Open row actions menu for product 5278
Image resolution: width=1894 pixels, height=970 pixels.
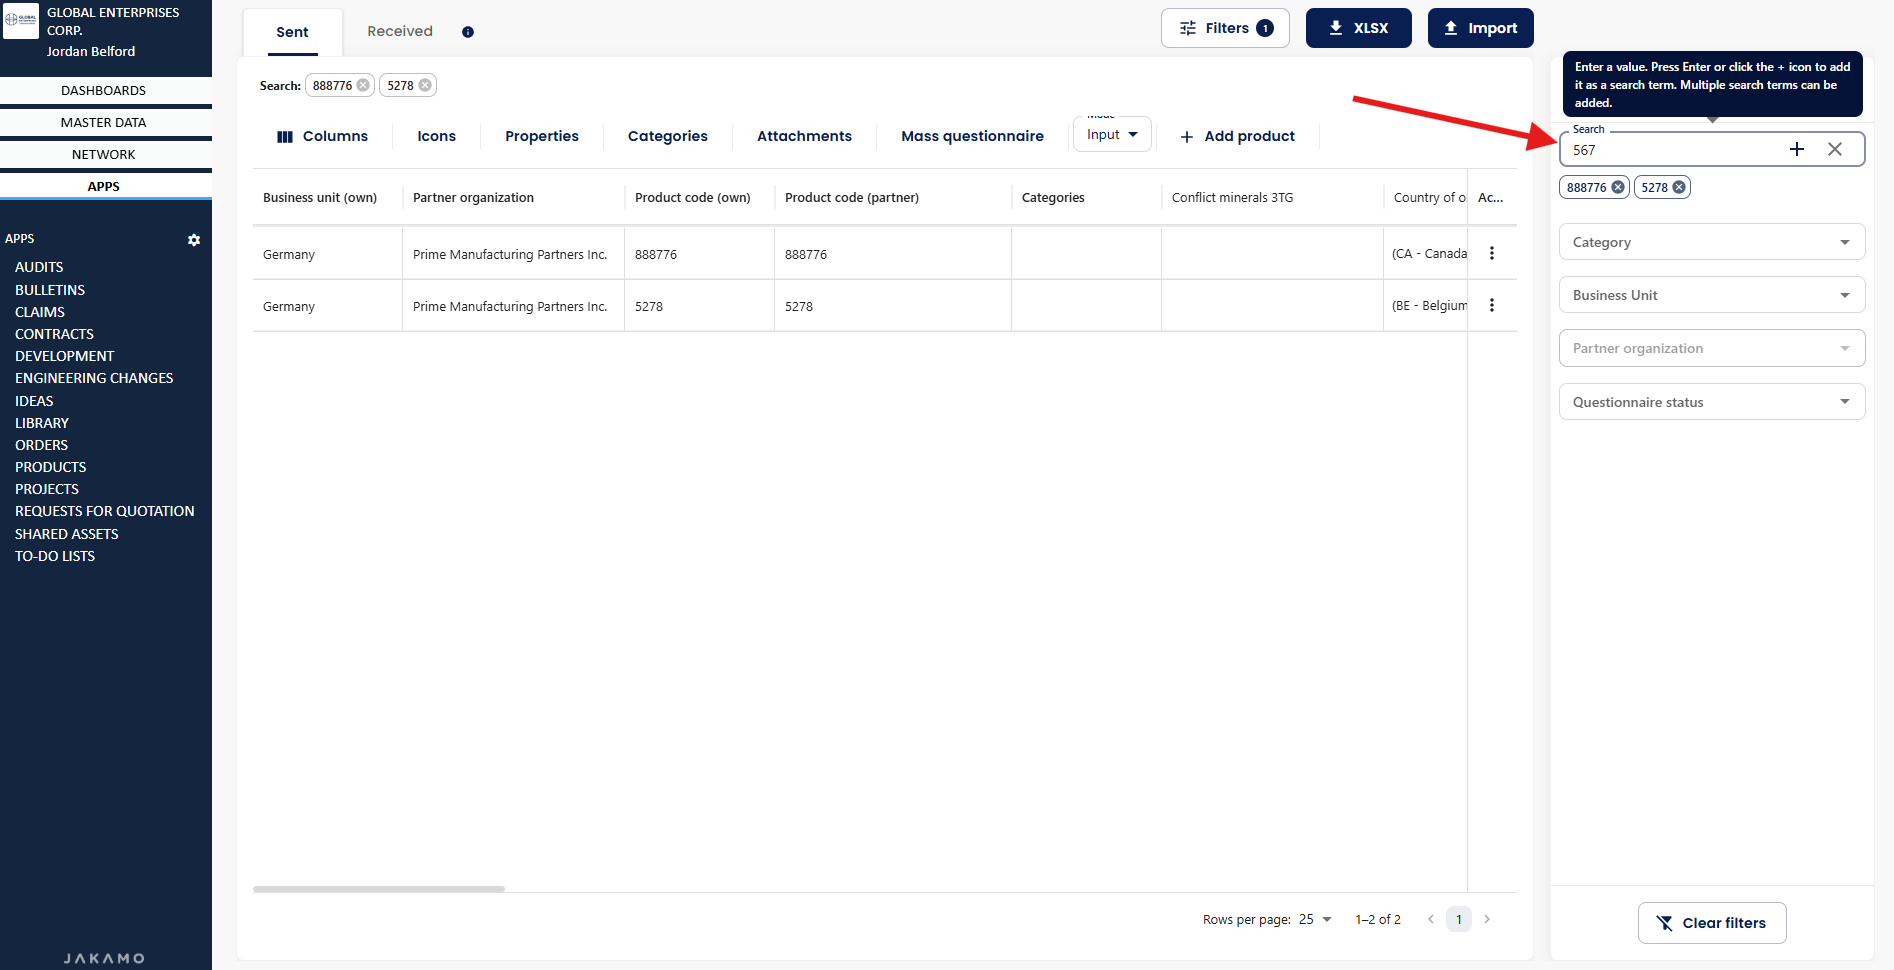1491,306
